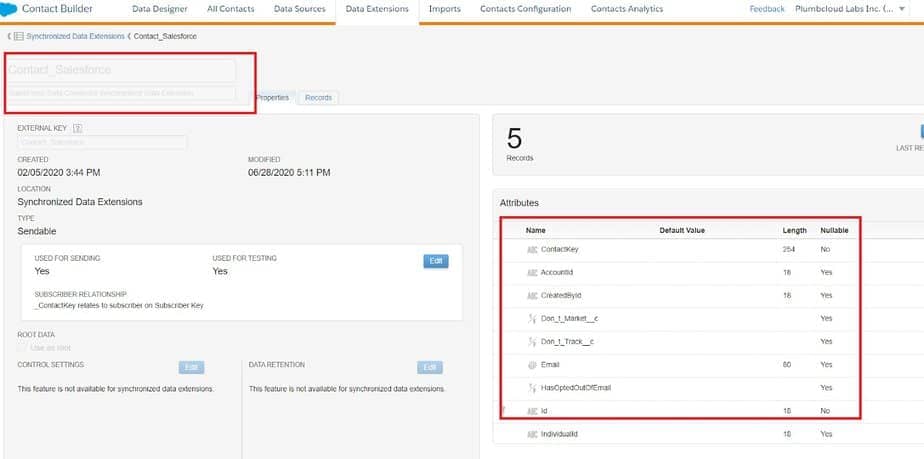Image resolution: width=924 pixels, height=459 pixels.
Task: Open the Data Designer tab
Action: [x=160, y=9]
